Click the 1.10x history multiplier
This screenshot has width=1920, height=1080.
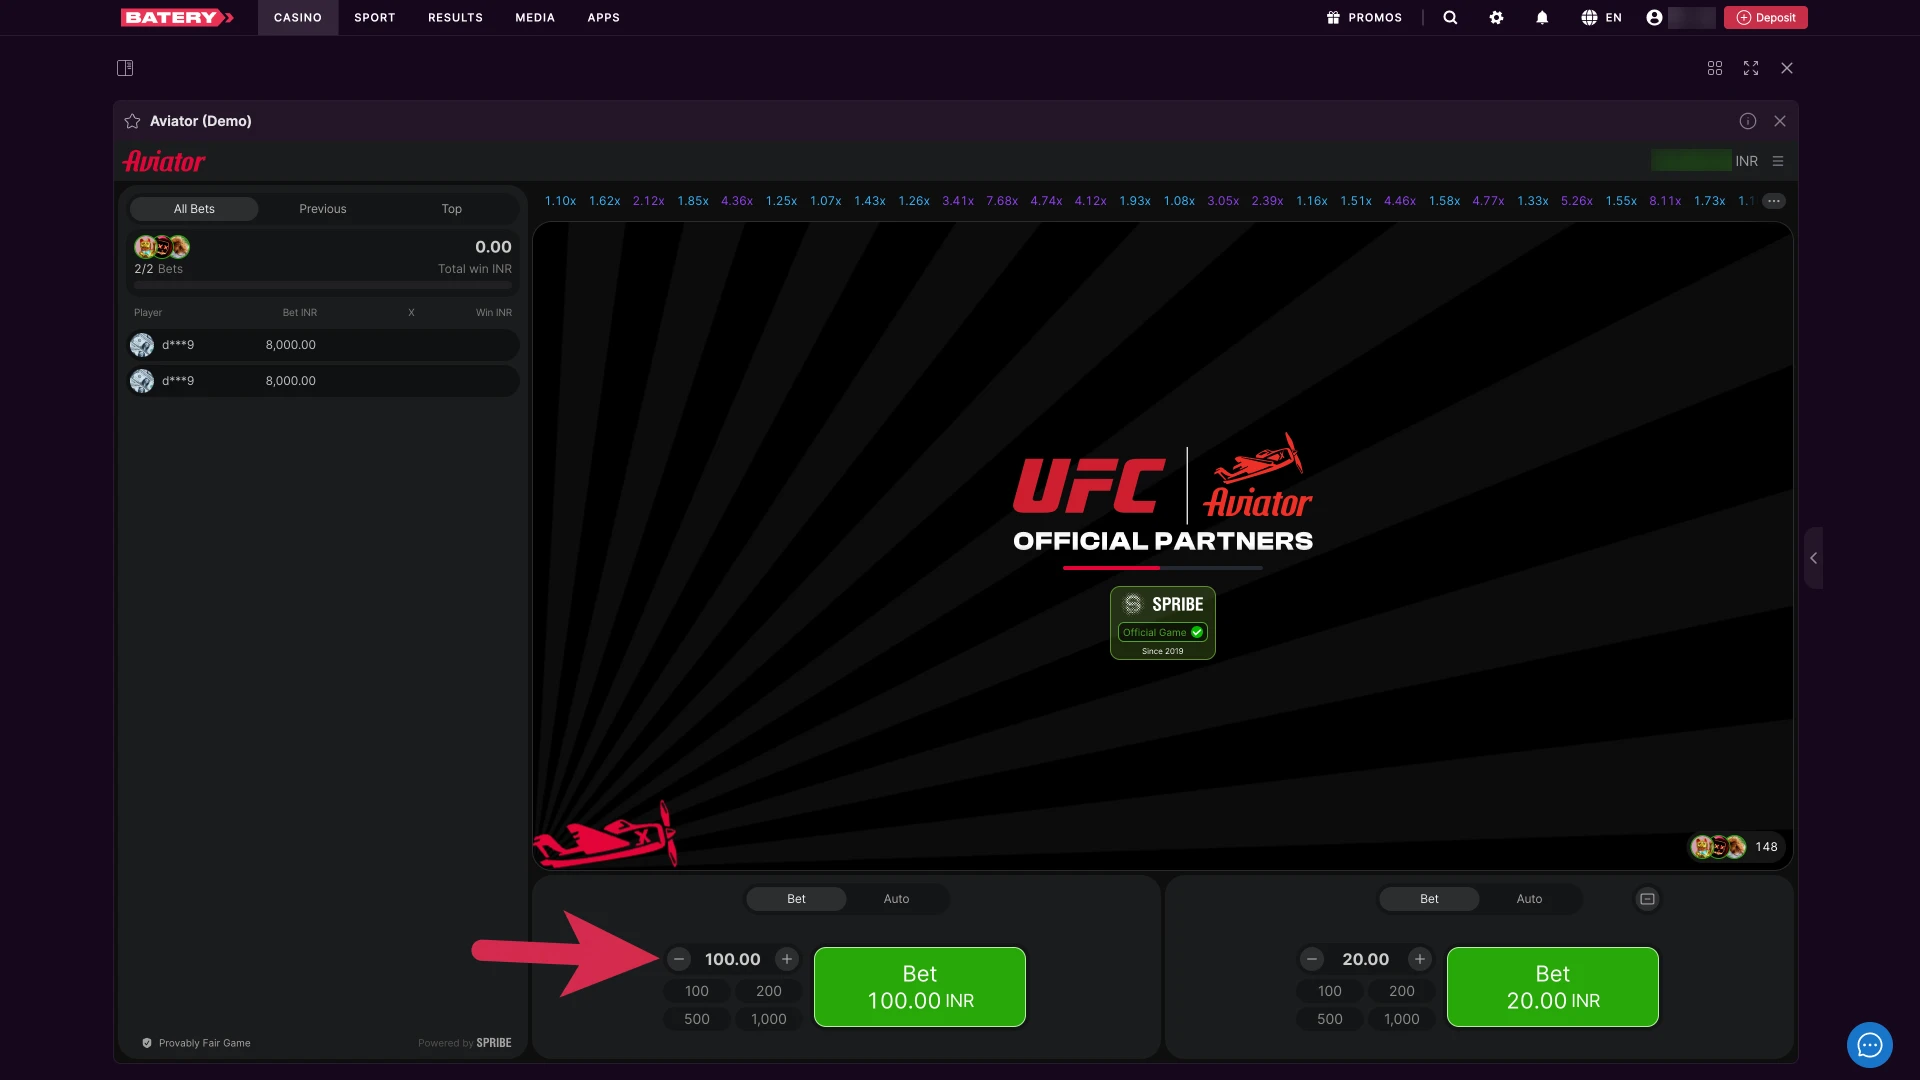tap(560, 201)
